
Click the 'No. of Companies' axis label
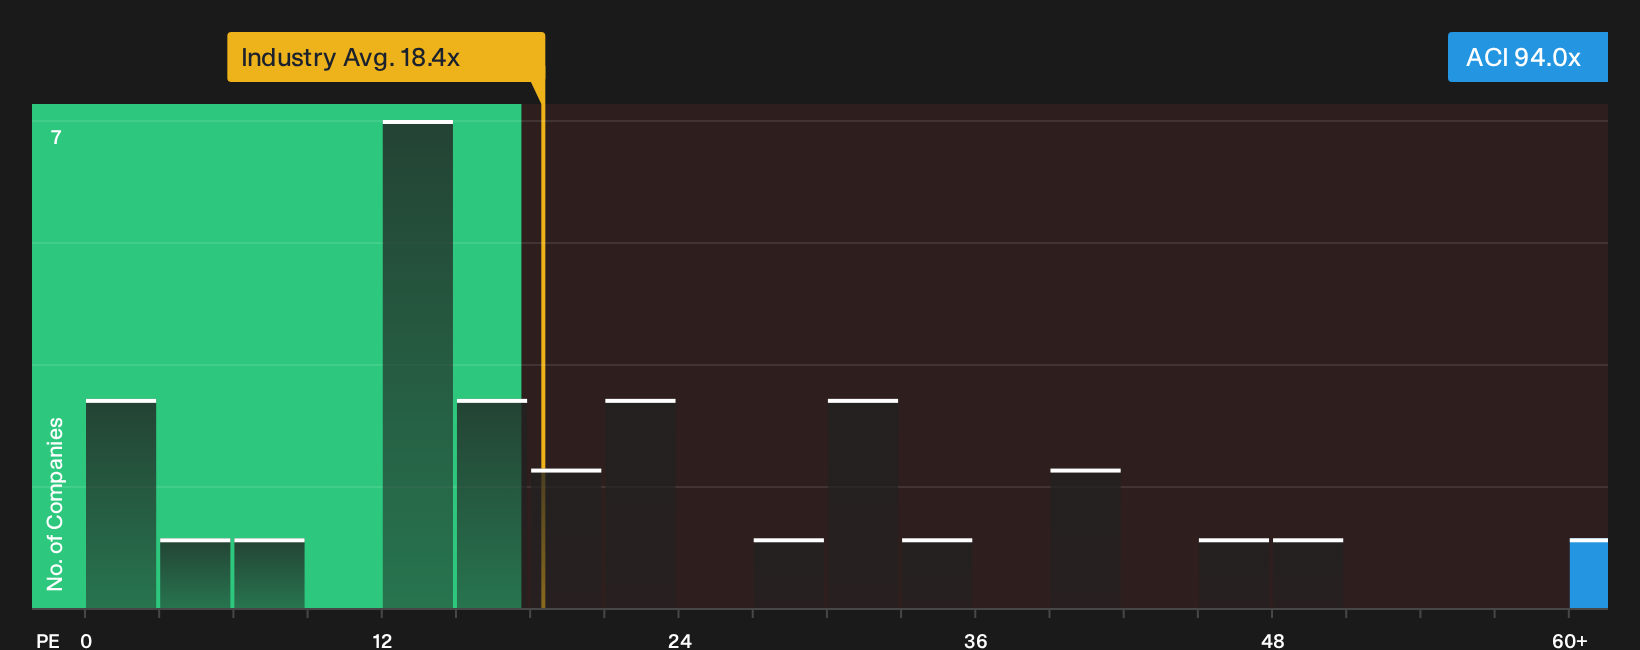(55, 503)
